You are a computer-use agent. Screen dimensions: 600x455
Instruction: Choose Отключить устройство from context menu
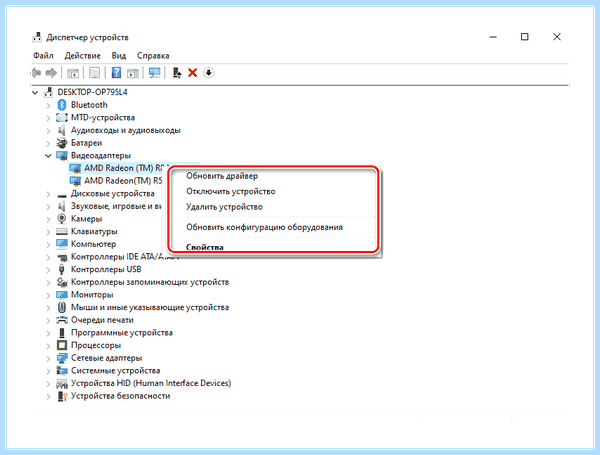coord(231,191)
